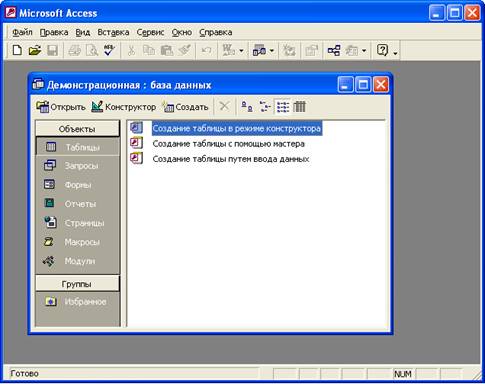Viewport: 485px width, 384px height.
Task: Click the icon beside 'в режиме конструктора'
Action: 137,127
